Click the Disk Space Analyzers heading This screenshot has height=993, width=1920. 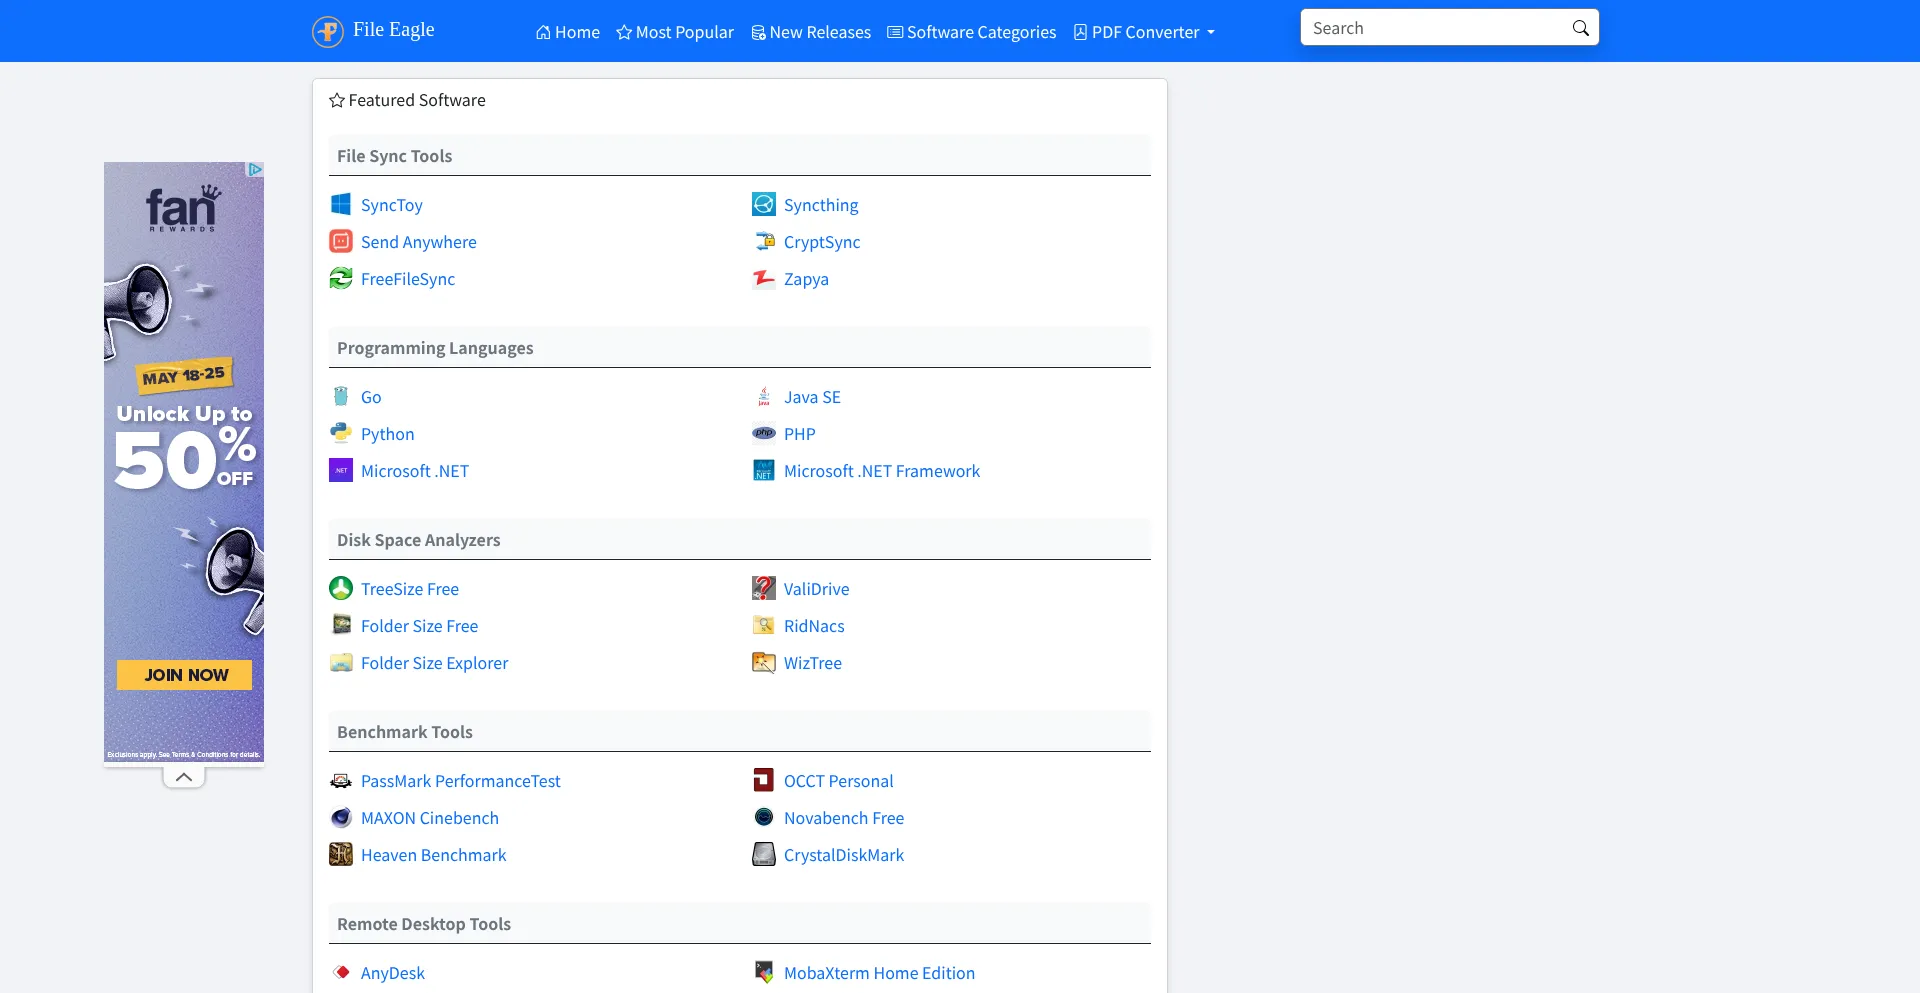pos(419,540)
